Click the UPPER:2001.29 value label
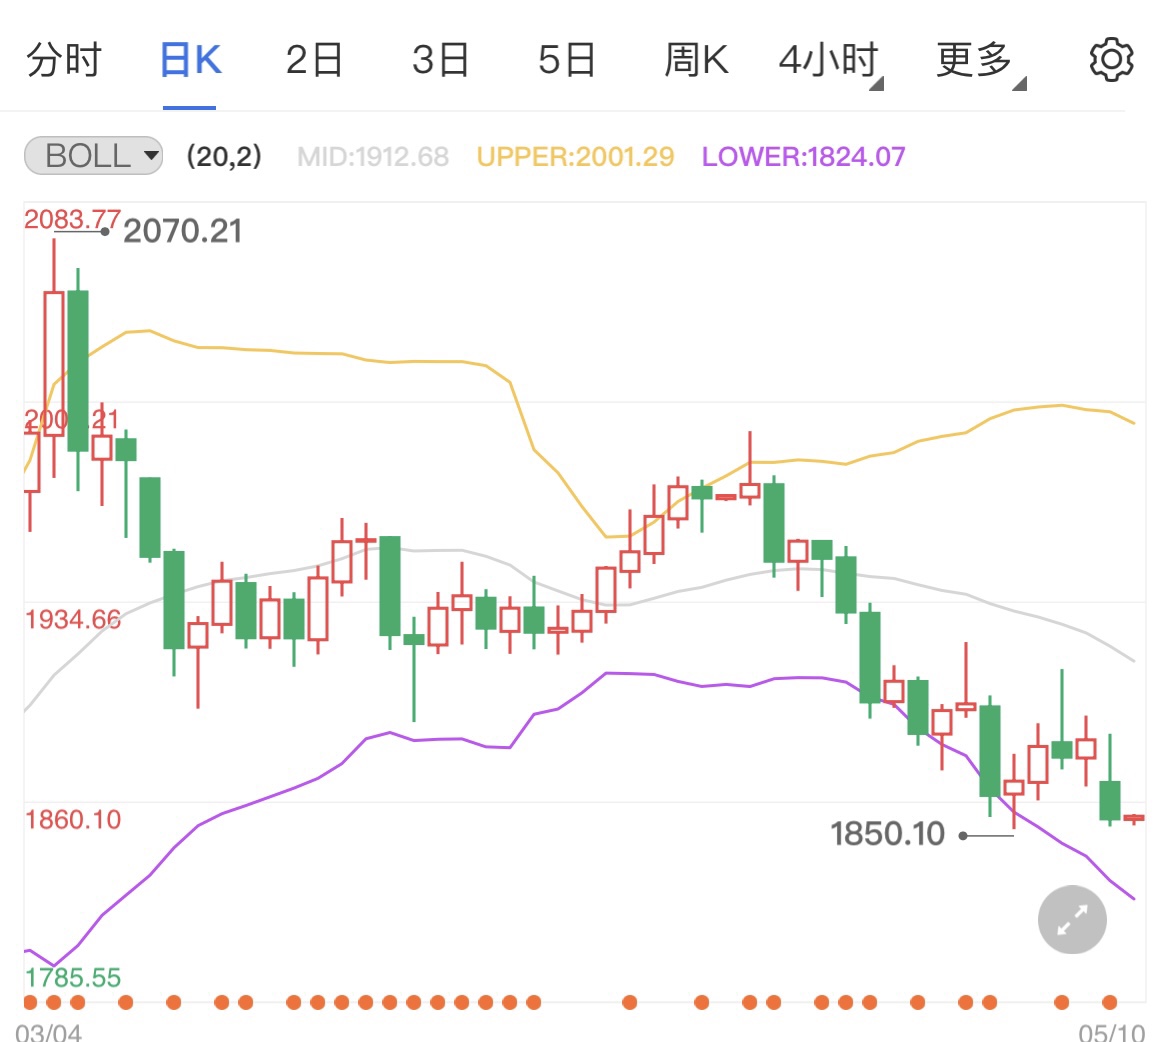This screenshot has height=1042, width=1170. pos(575,157)
